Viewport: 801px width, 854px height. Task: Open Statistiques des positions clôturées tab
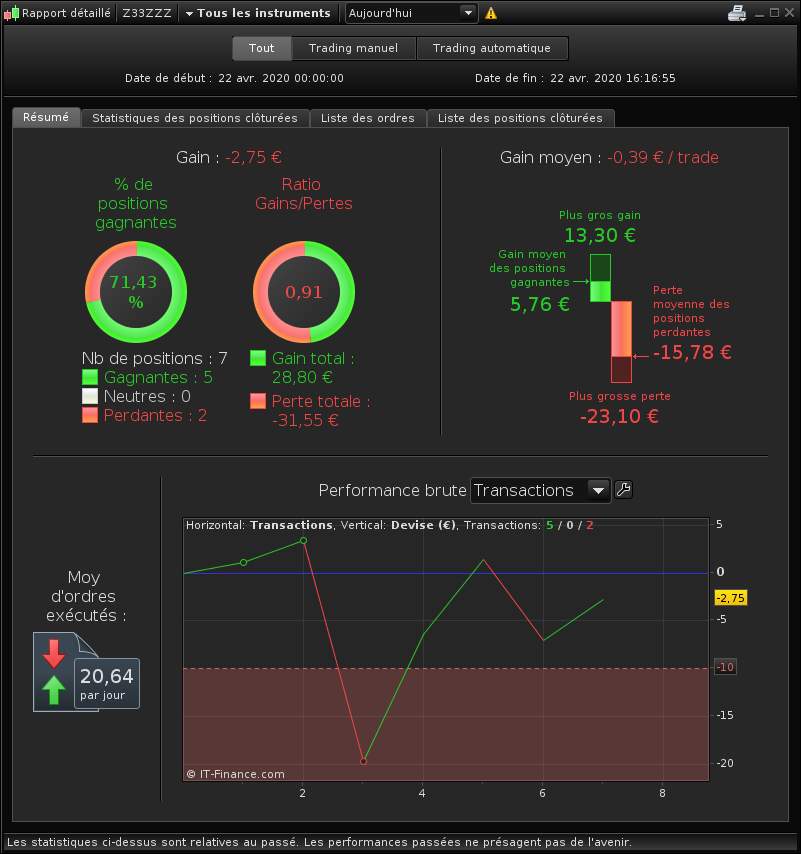tap(195, 118)
